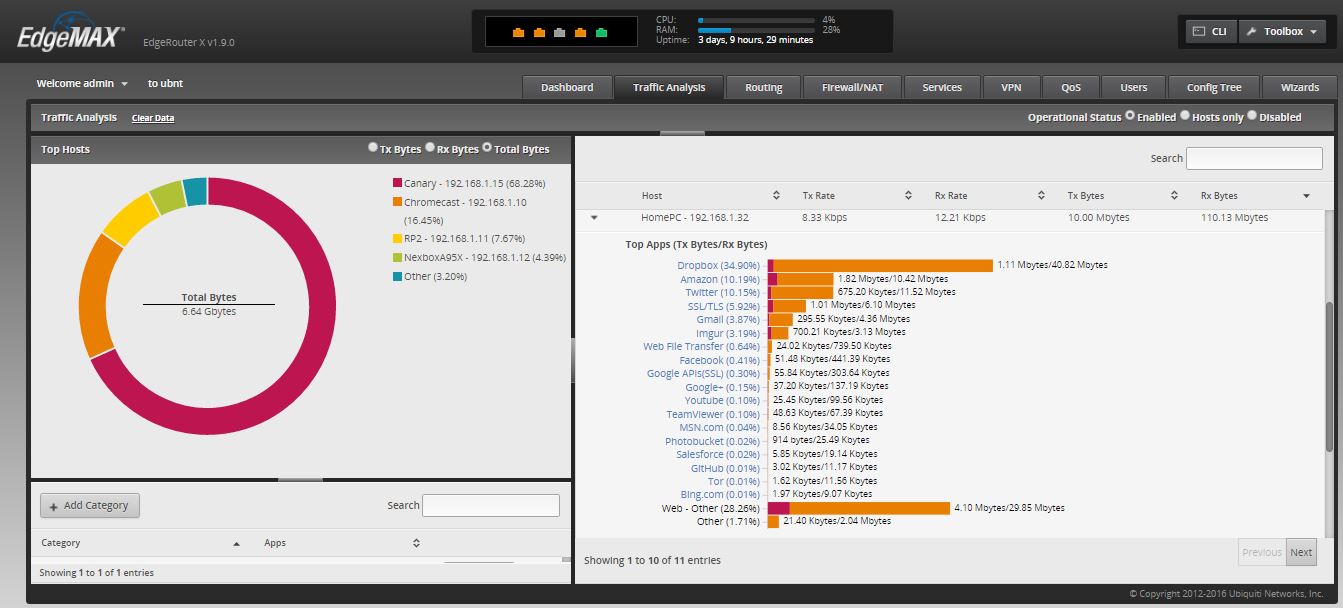The height and width of the screenshot is (608, 1343).
Task: Go to the Users tab
Action: point(1134,88)
